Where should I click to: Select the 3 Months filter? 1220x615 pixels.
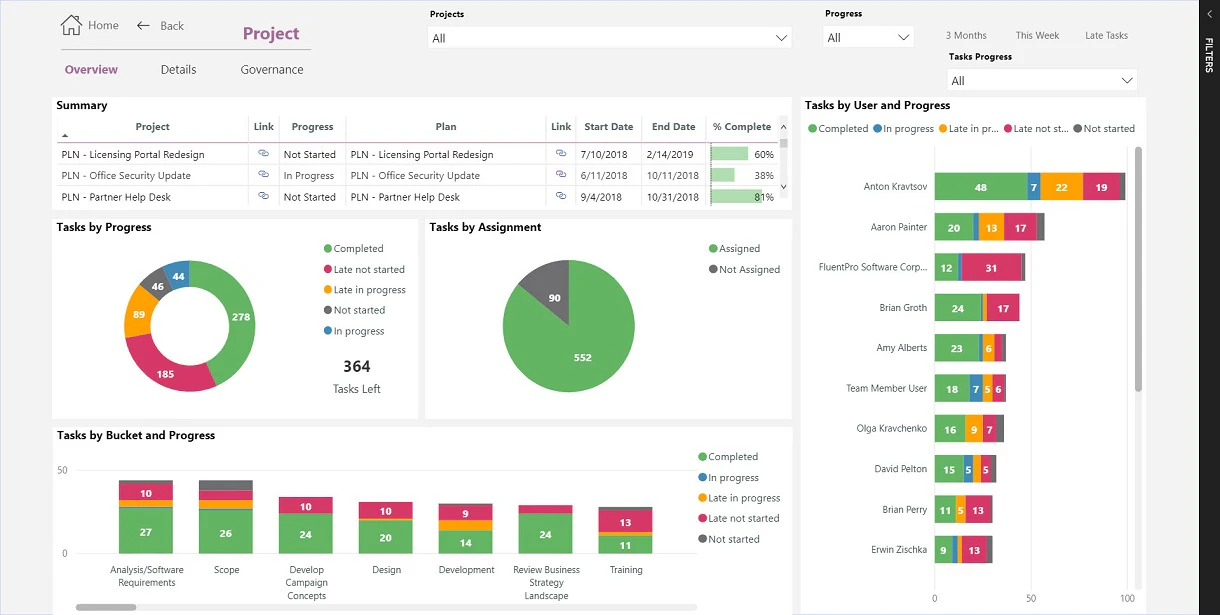point(966,35)
